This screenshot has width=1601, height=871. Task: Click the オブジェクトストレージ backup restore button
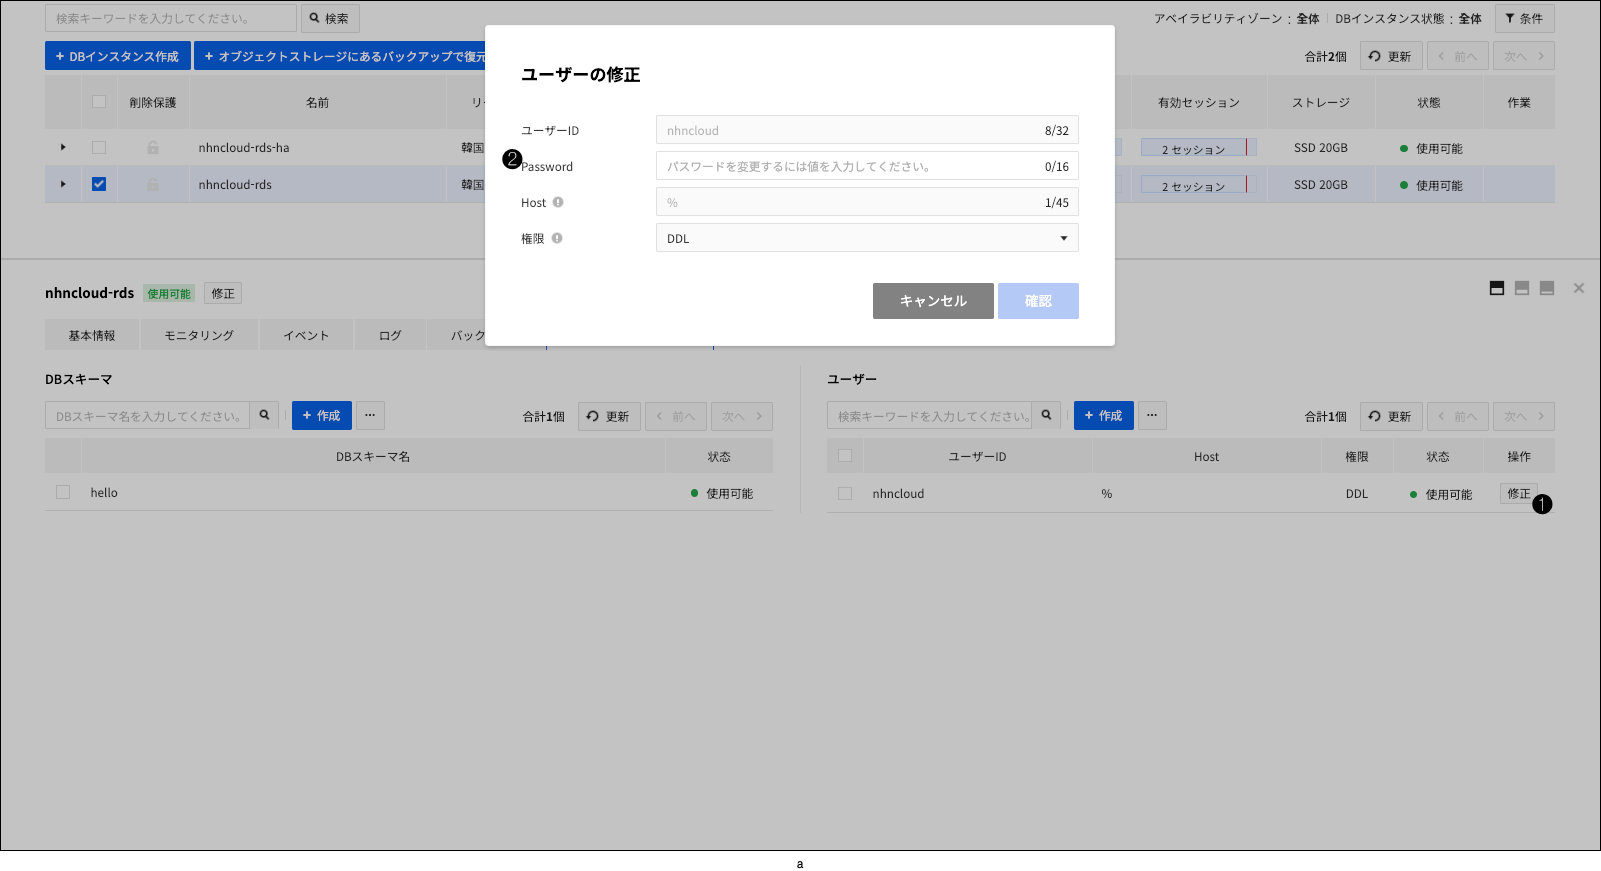pos(340,56)
